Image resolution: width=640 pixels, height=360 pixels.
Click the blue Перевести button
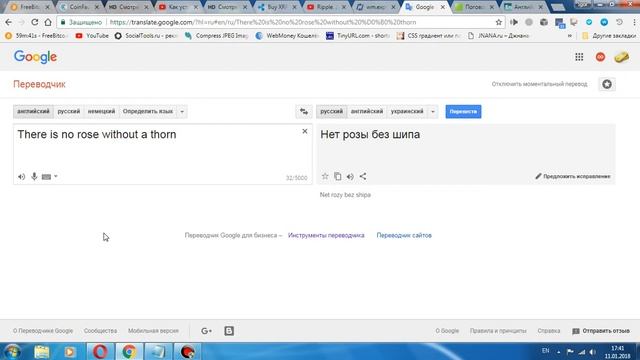coord(463,111)
